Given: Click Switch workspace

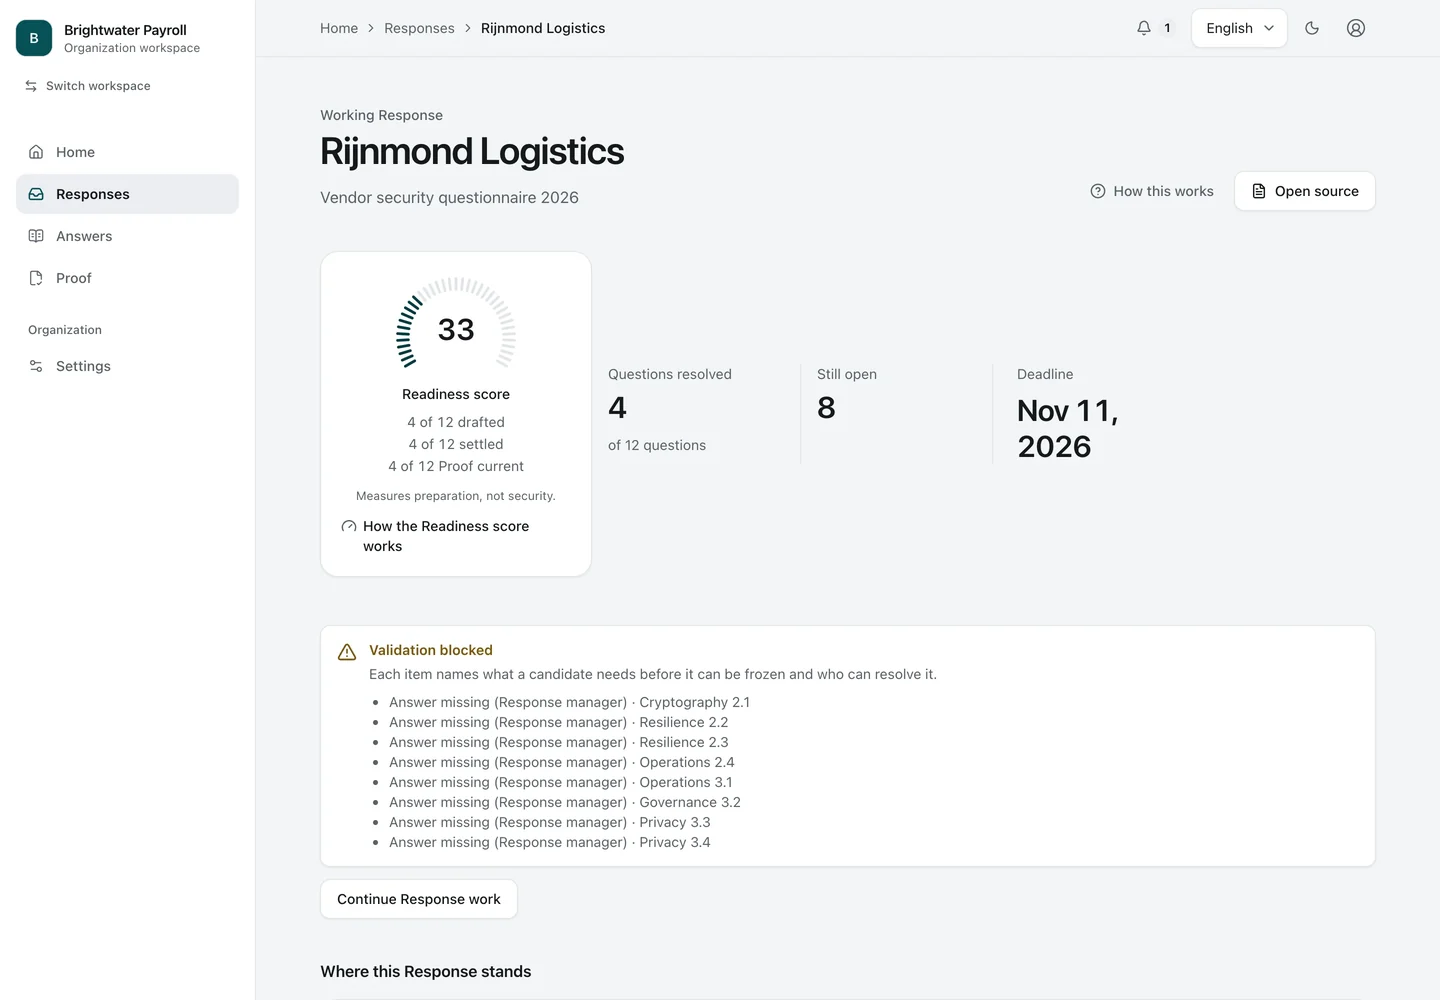Looking at the screenshot, I should pyautogui.click(x=88, y=86).
